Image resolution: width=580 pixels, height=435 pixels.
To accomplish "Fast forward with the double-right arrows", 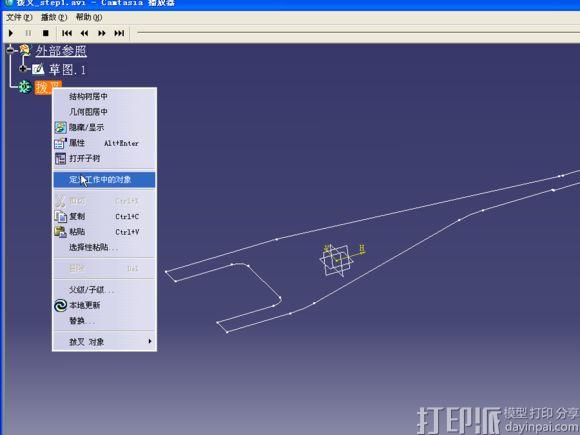I will [102, 33].
